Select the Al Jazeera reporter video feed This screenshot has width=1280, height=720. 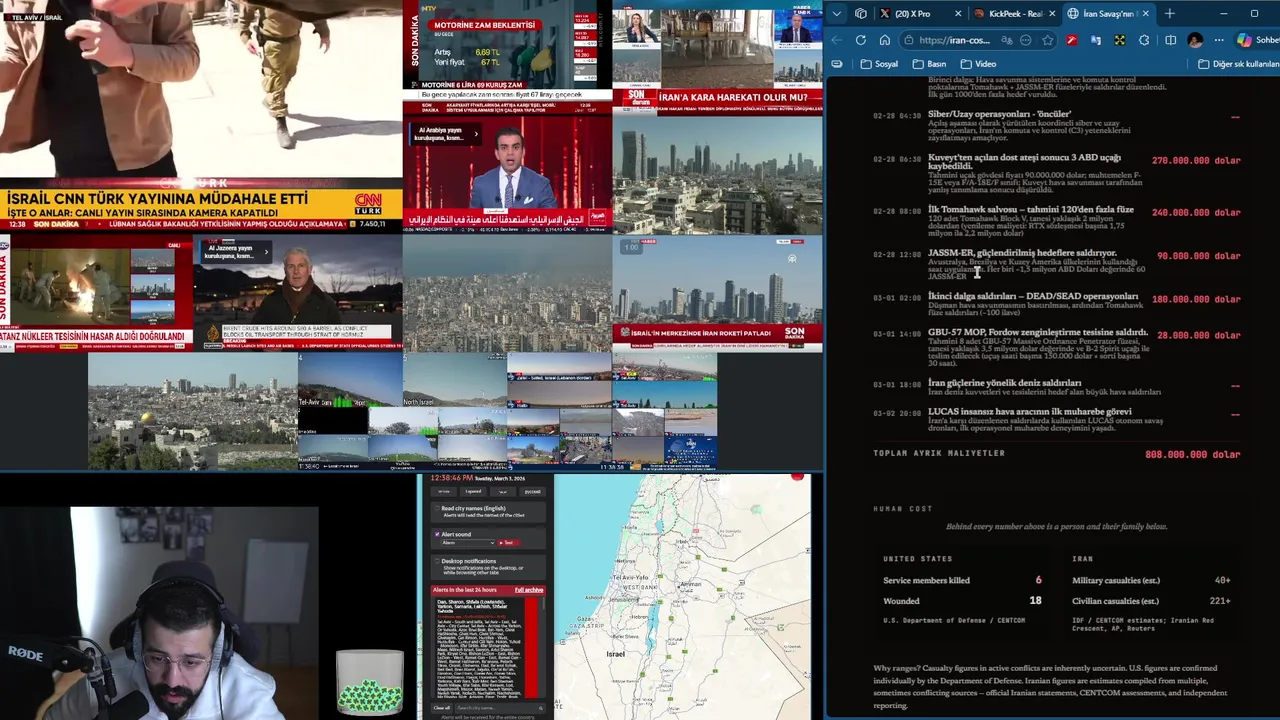297,293
